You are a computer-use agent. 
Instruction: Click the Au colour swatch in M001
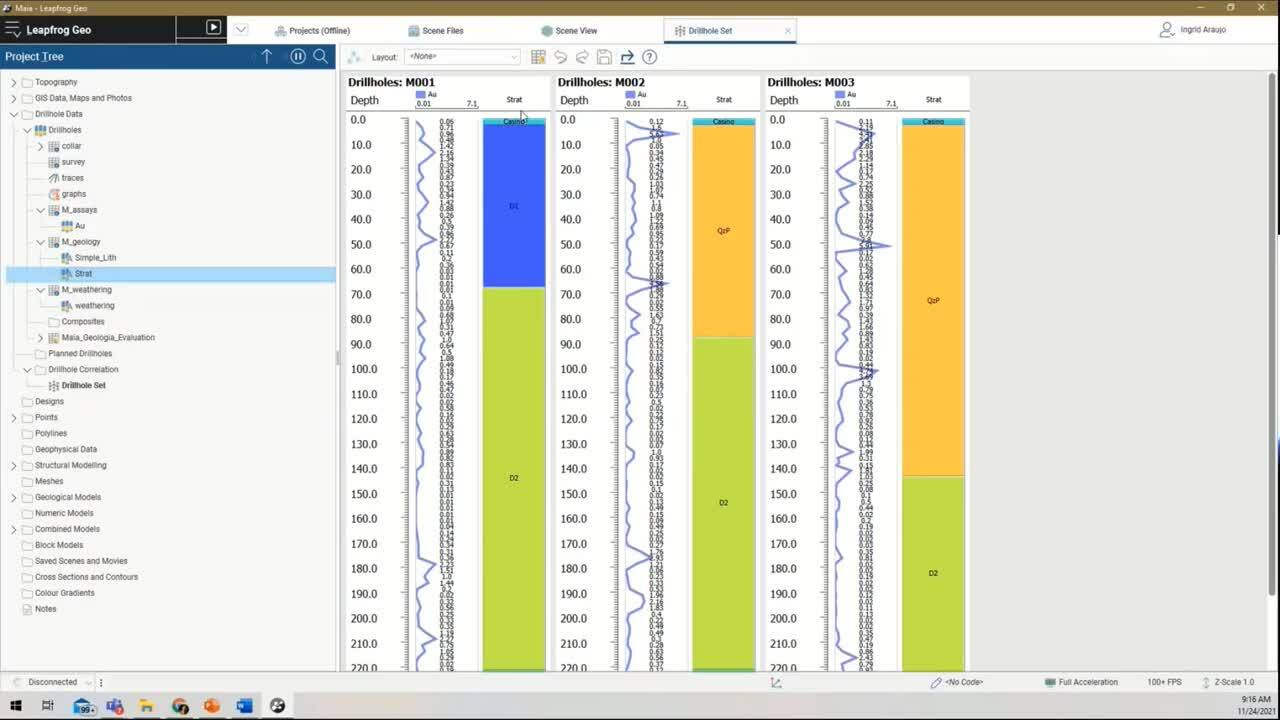point(420,94)
